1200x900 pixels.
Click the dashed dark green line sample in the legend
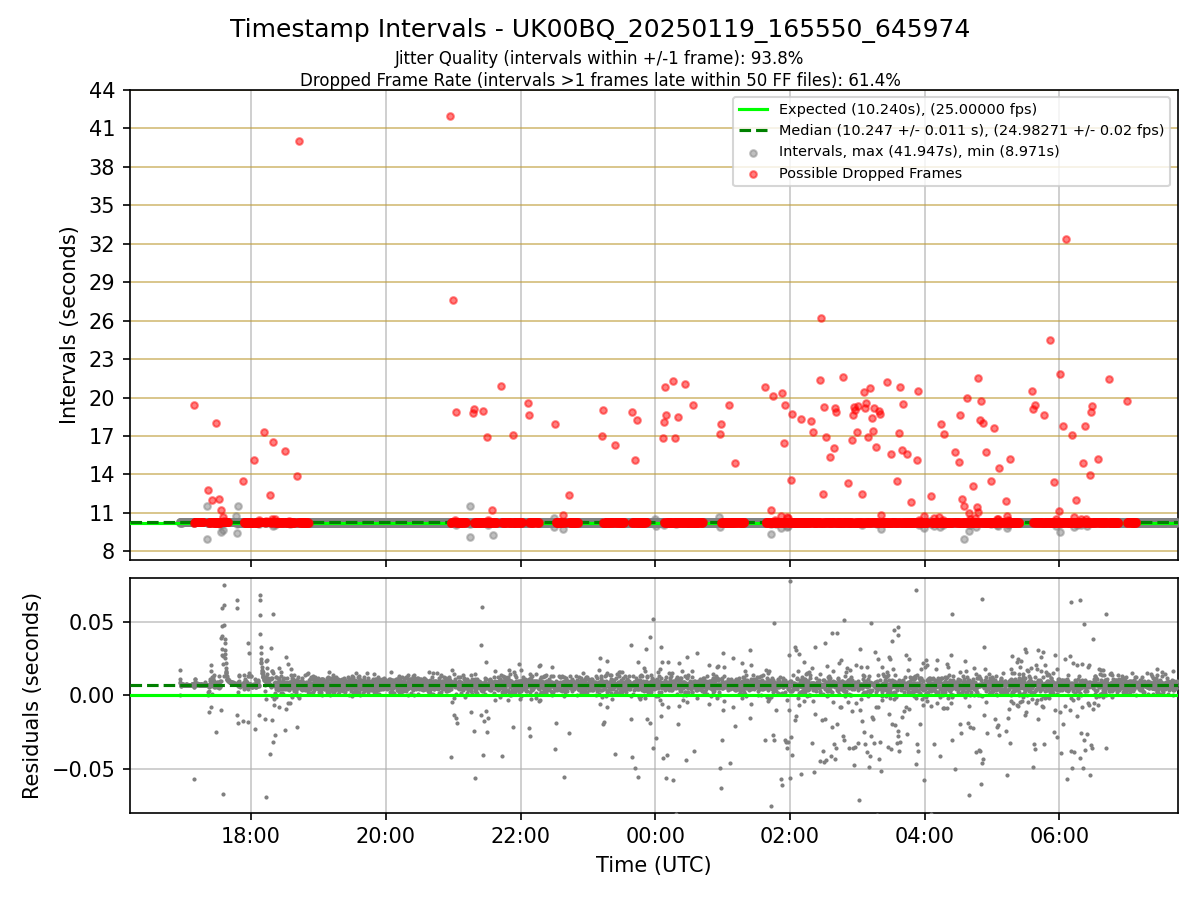coord(754,131)
